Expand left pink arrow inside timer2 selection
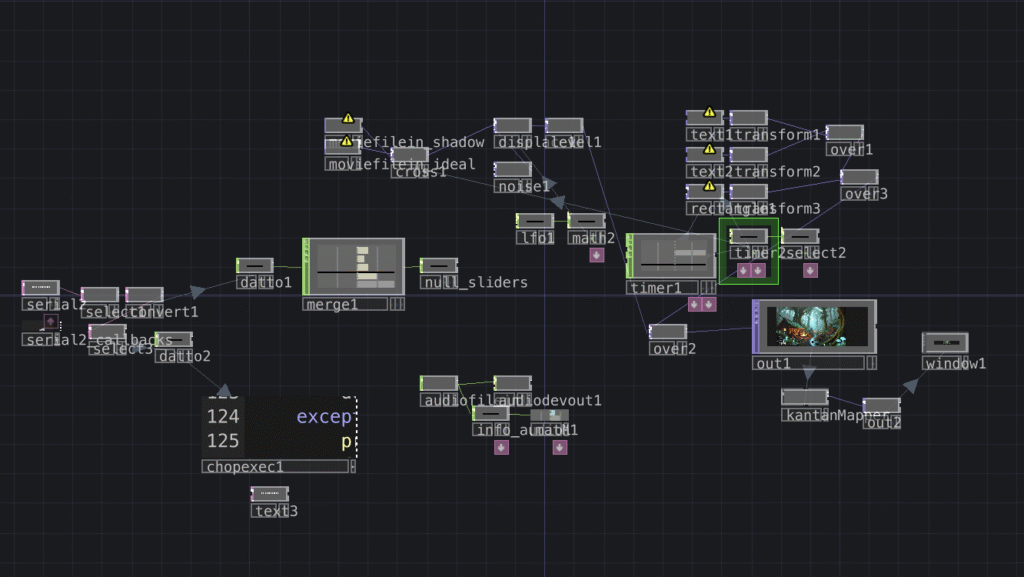 tap(743, 270)
